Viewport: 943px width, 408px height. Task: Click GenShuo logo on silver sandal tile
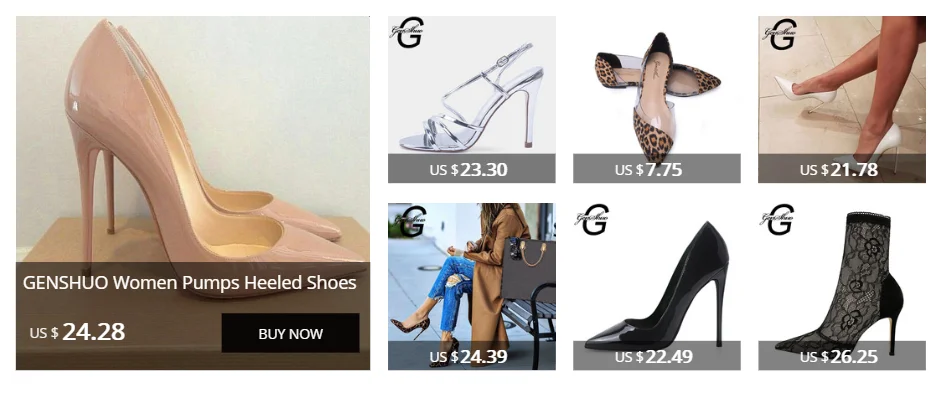tap(407, 33)
